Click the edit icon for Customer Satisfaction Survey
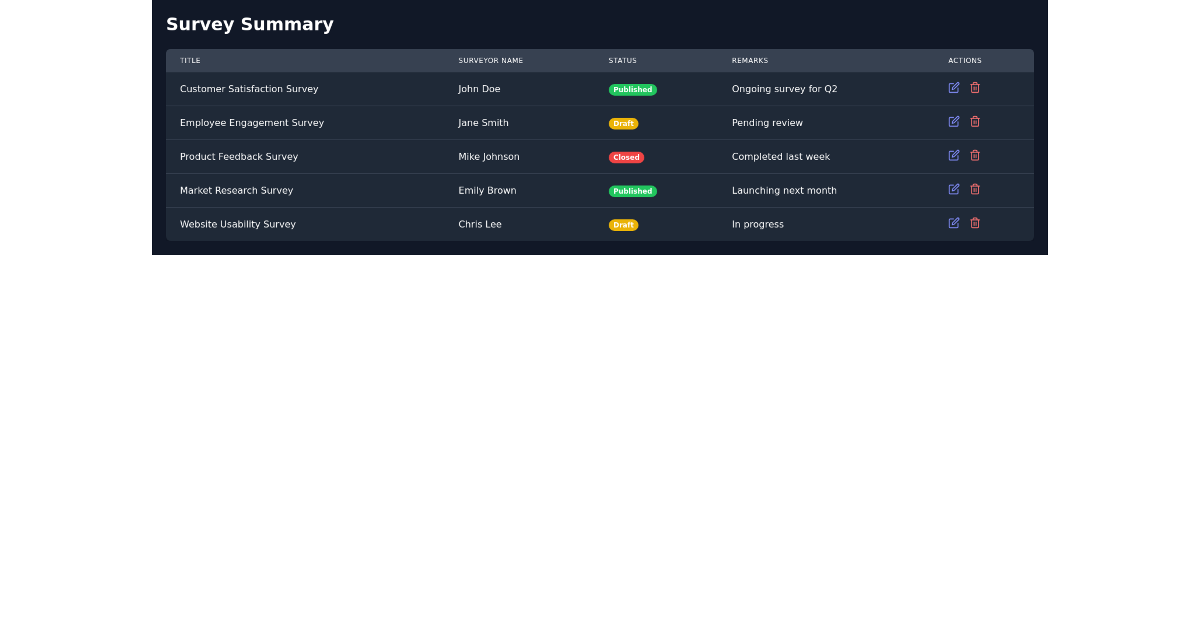This screenshot has height=630, width=1200. pos(954,88)
